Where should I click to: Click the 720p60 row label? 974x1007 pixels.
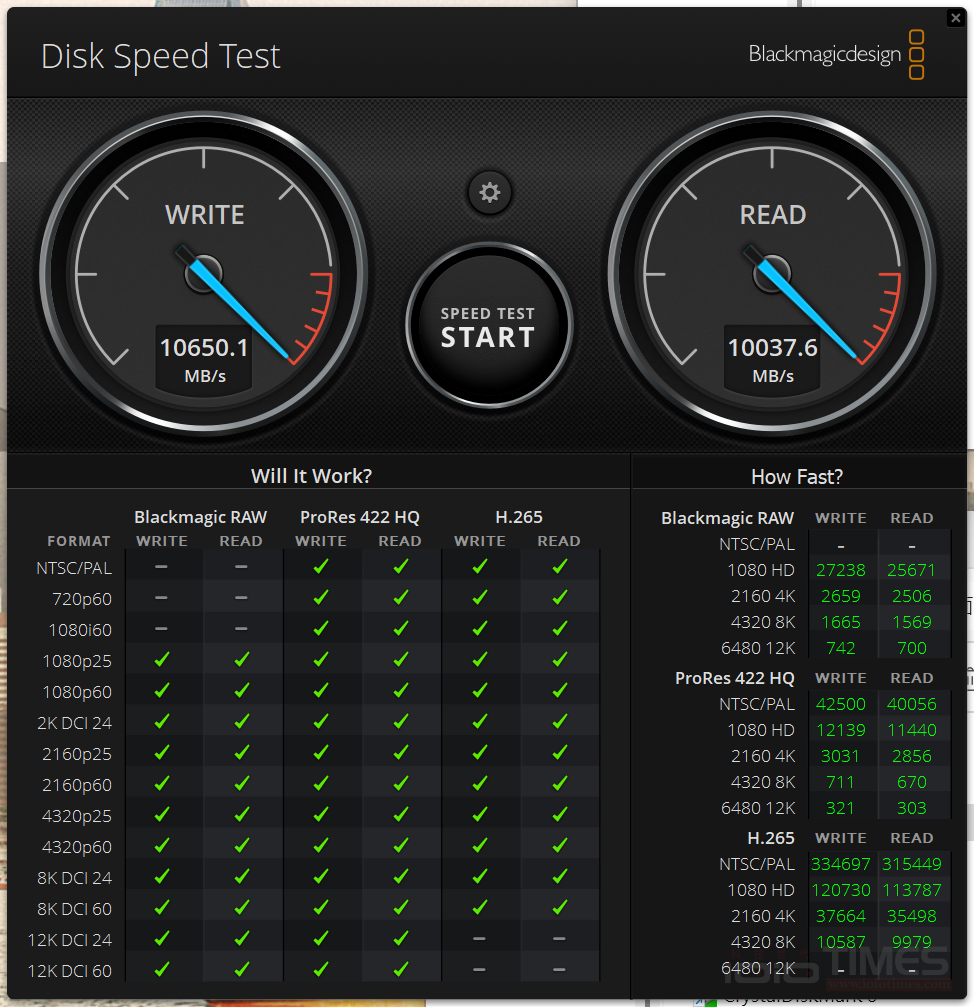click(82, 599)
